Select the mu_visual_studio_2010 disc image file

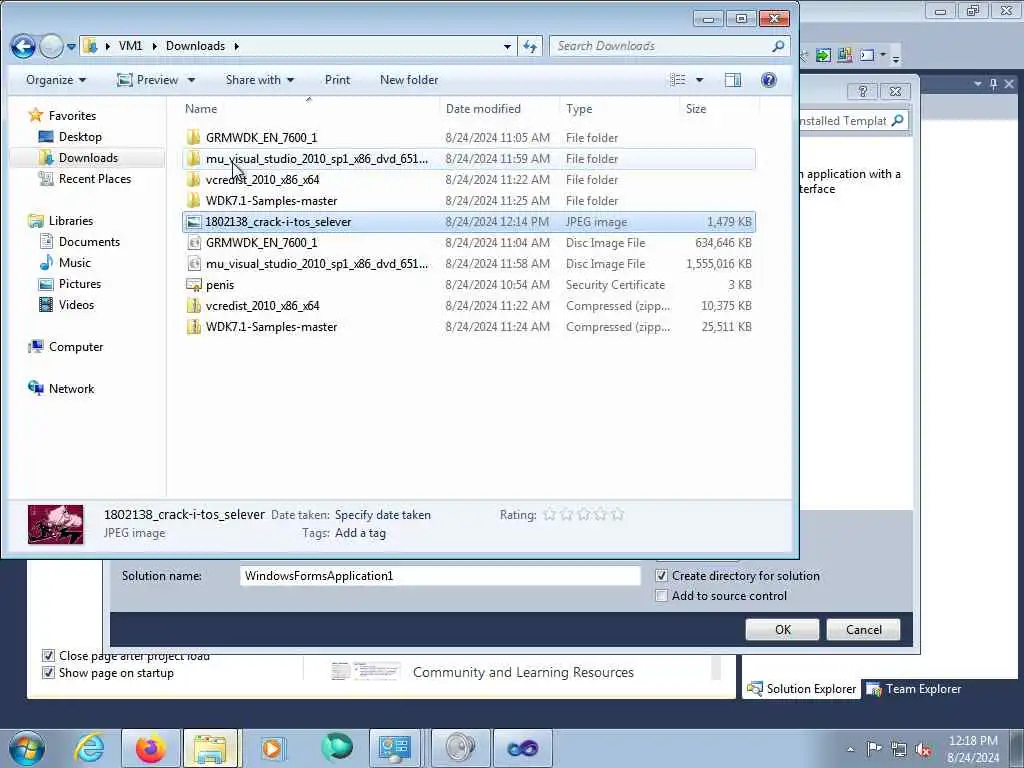click(x=469, y=264)
